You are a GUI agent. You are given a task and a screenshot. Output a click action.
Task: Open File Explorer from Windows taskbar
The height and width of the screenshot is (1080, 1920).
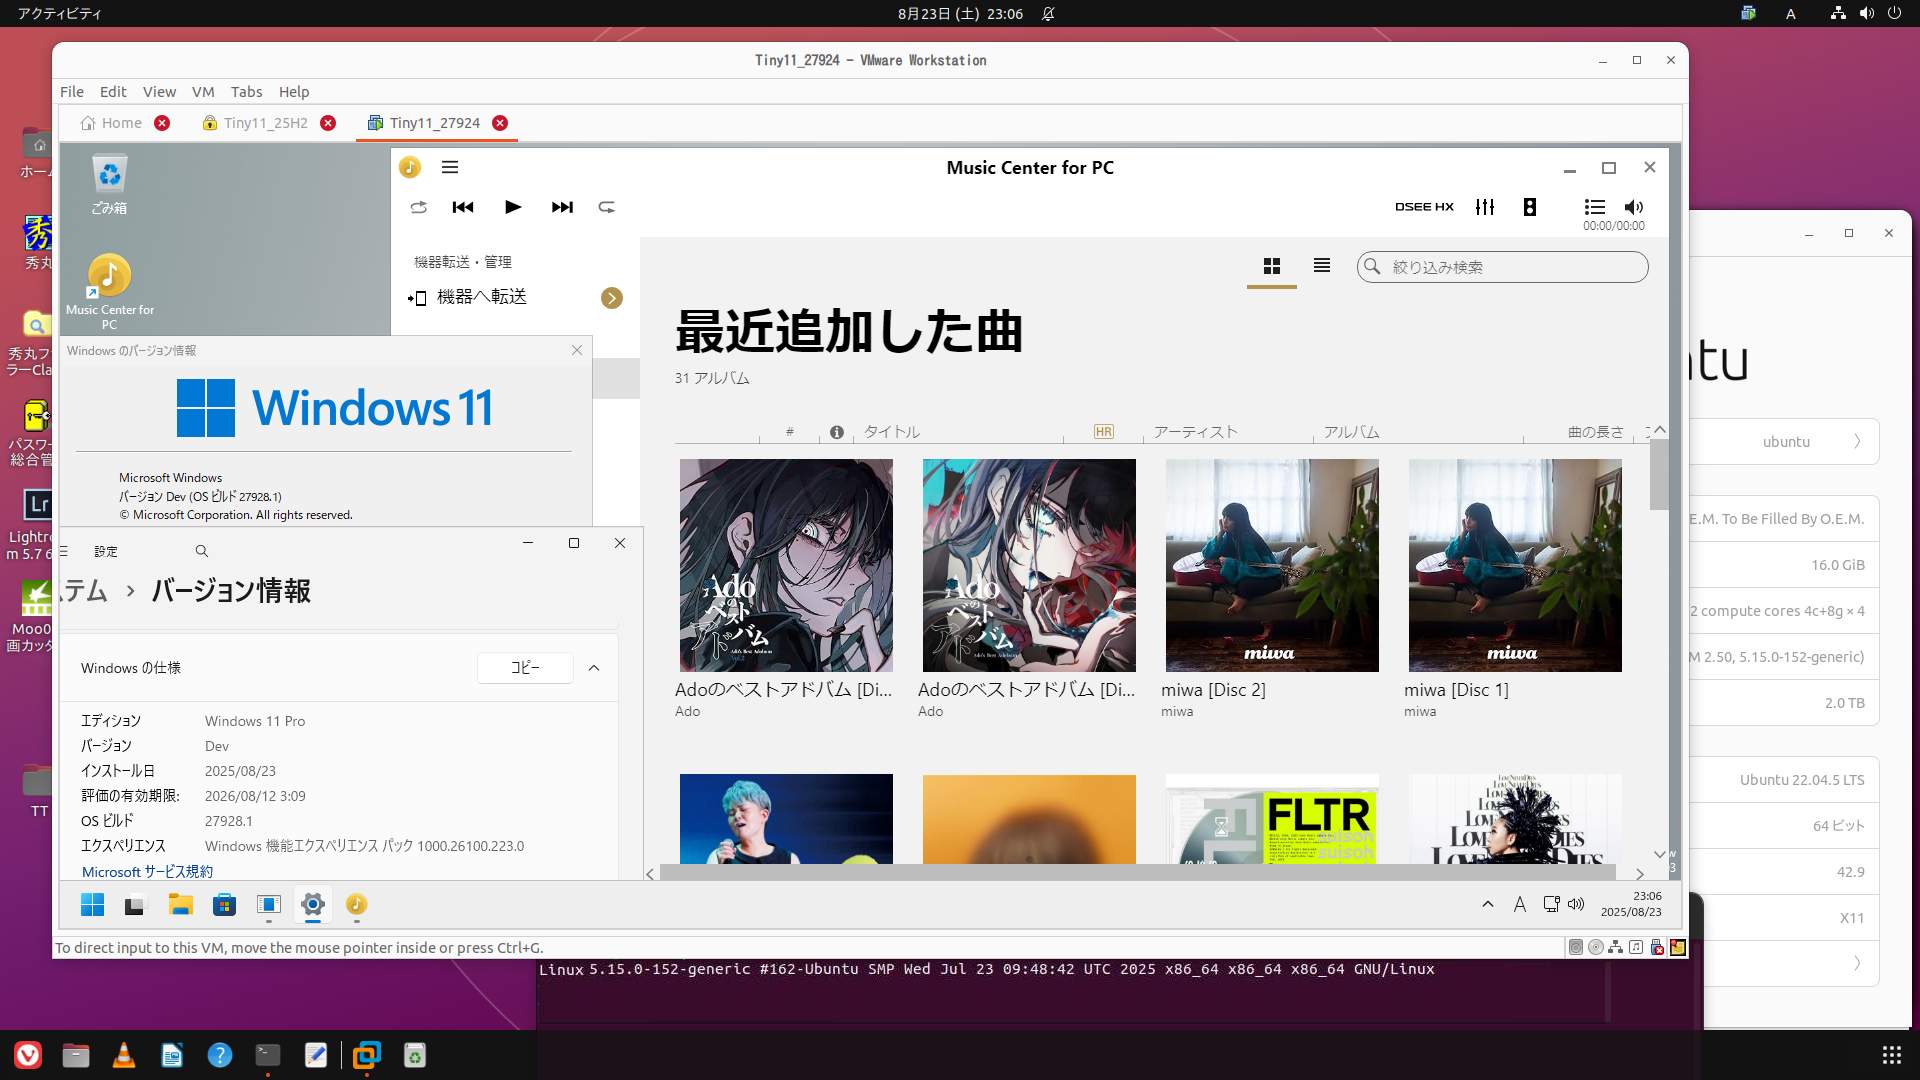(x=180, y=905)
